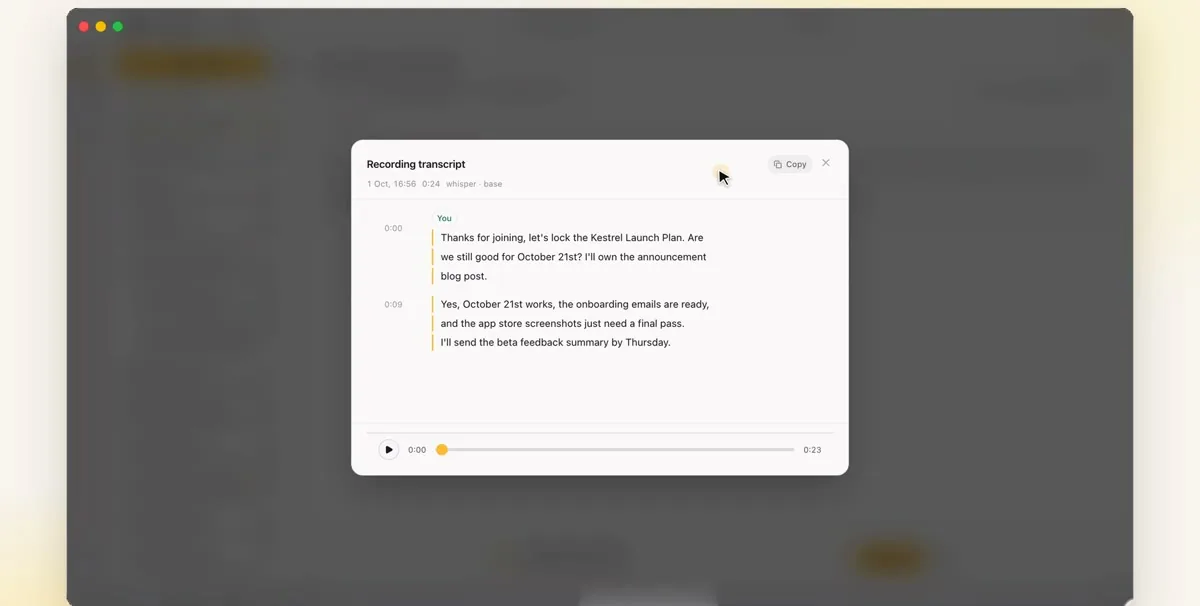The width and height of the screenshot is (1200, 606).
Task: Click the 0:00 elapsed time beside play button
Action: click(417, 450)
